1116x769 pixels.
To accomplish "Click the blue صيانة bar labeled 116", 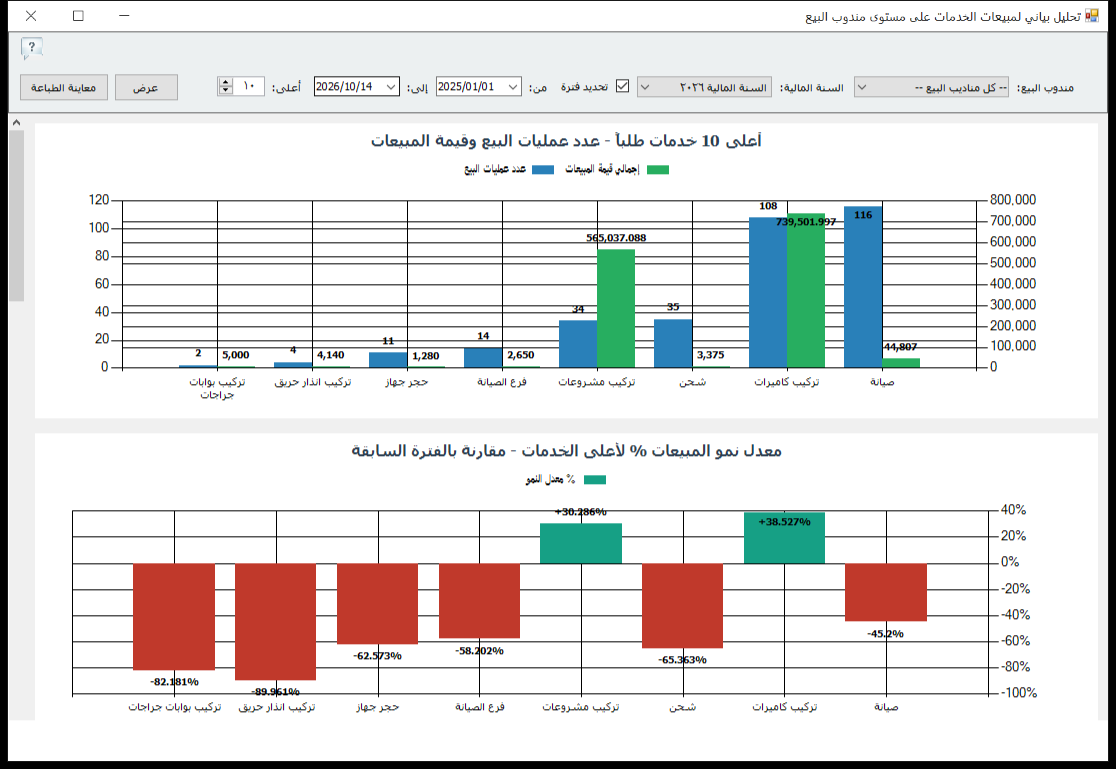I will [x=863, y=287].
